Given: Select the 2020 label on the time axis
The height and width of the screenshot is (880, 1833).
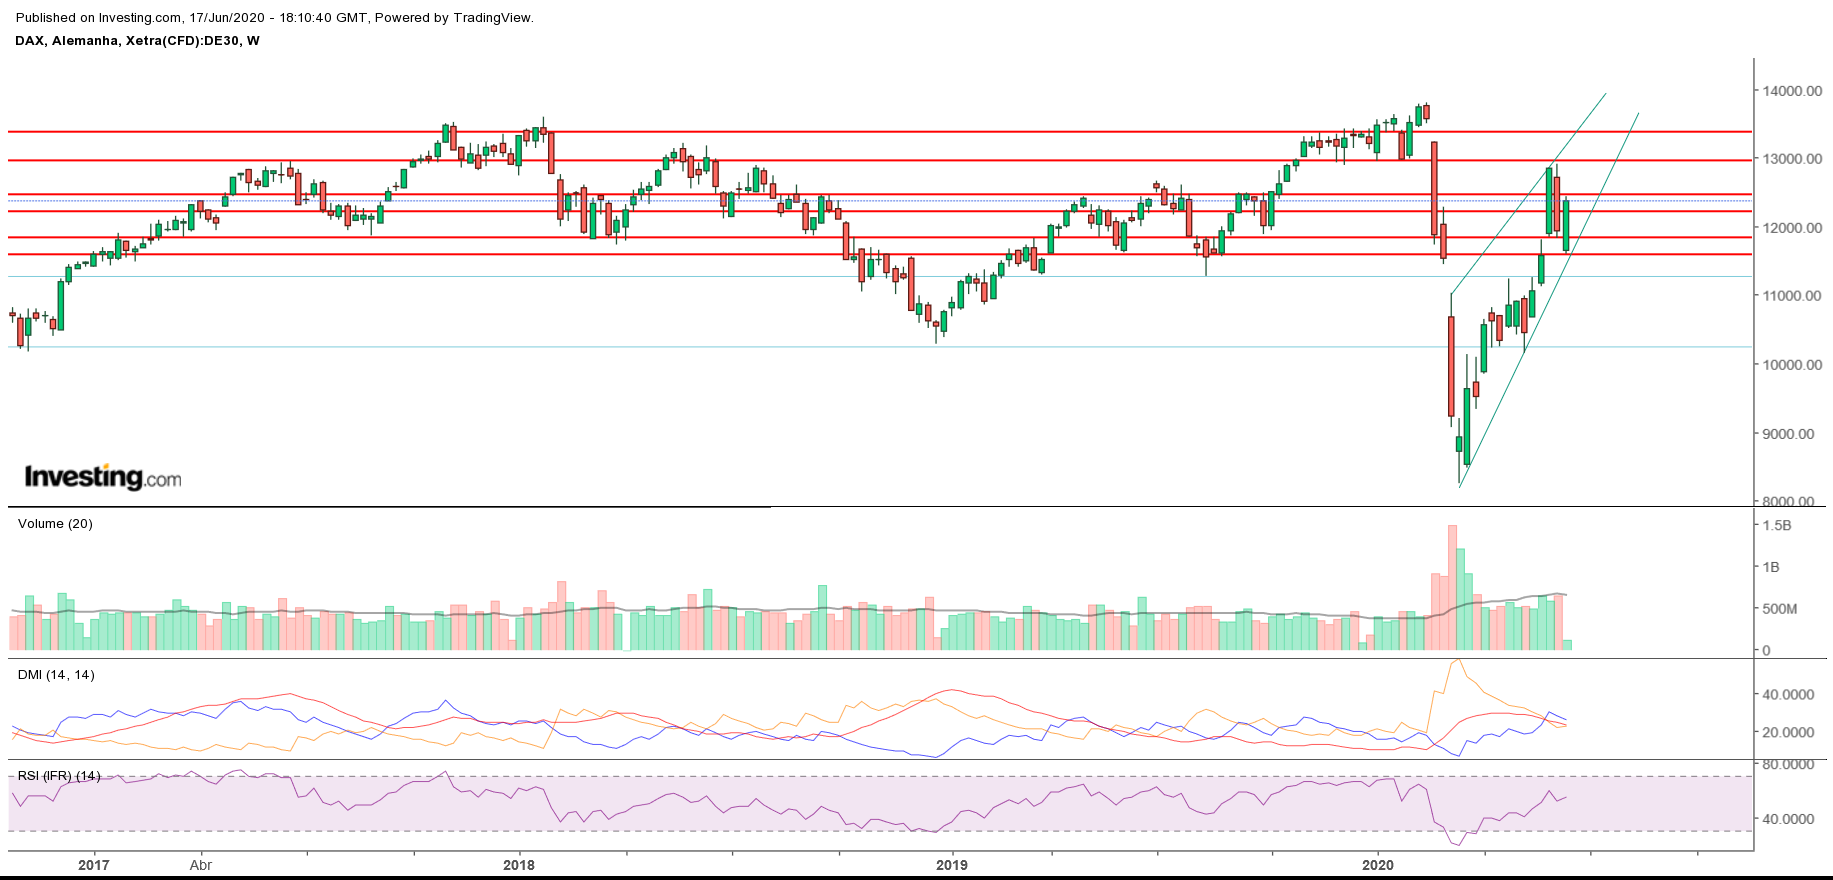Looking at the screenshot, I should pos(1378,865).
